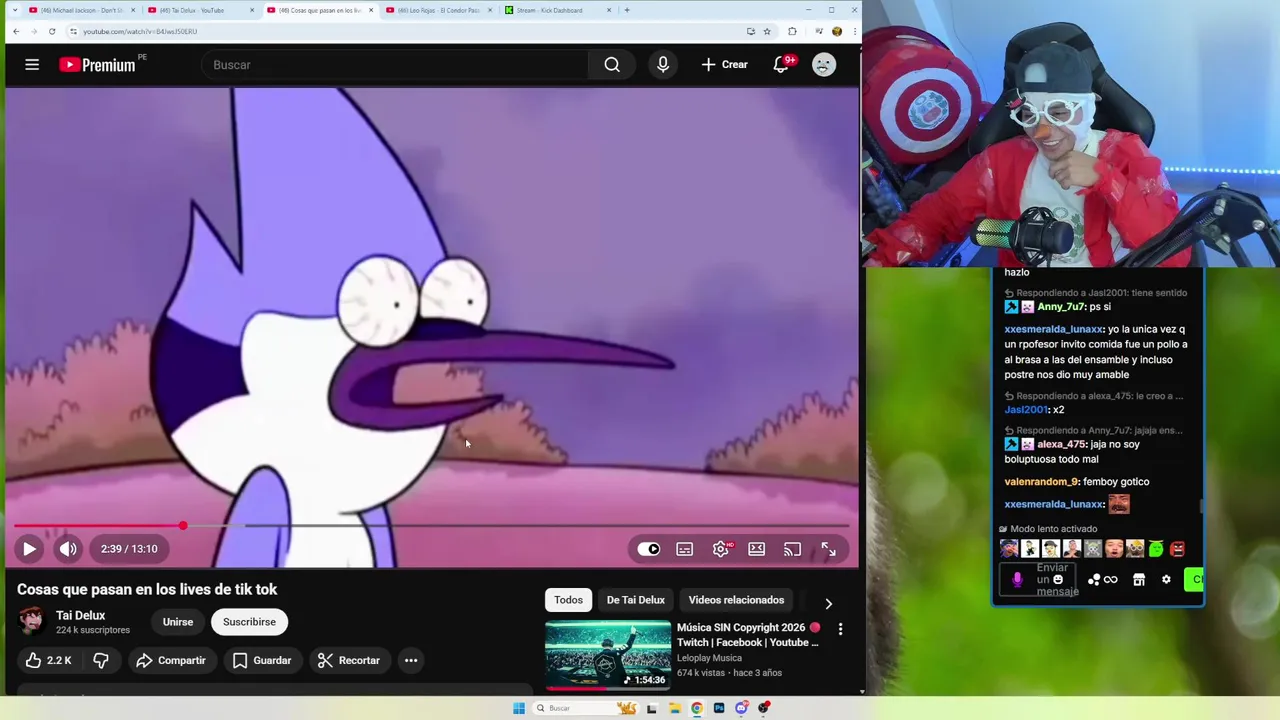Mute the video with the volume icon

(68, 549)
